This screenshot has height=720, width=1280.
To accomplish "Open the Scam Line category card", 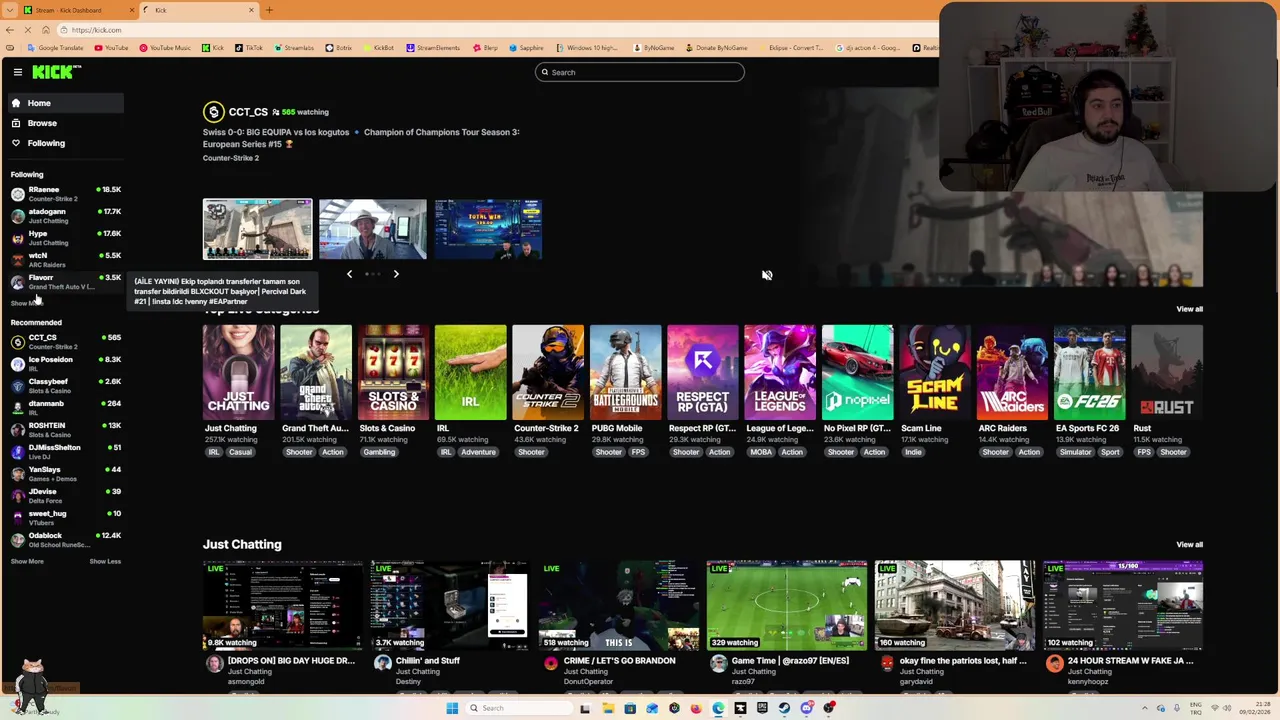I will pos(935,372).
